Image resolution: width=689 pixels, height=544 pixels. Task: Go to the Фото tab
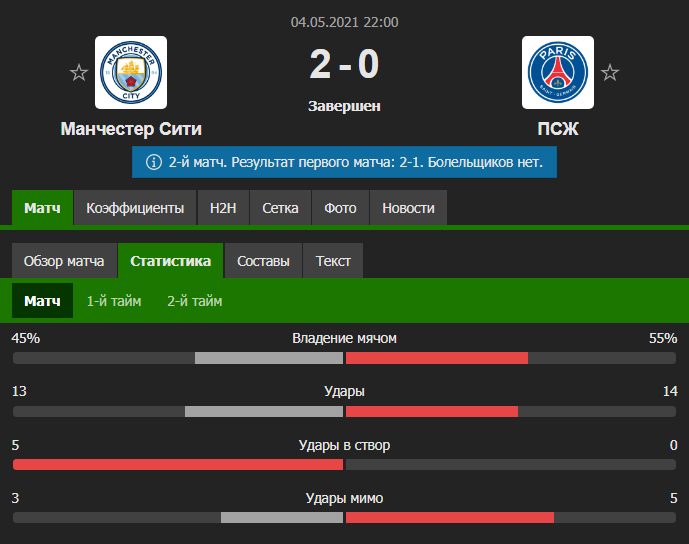pos(340,208)
